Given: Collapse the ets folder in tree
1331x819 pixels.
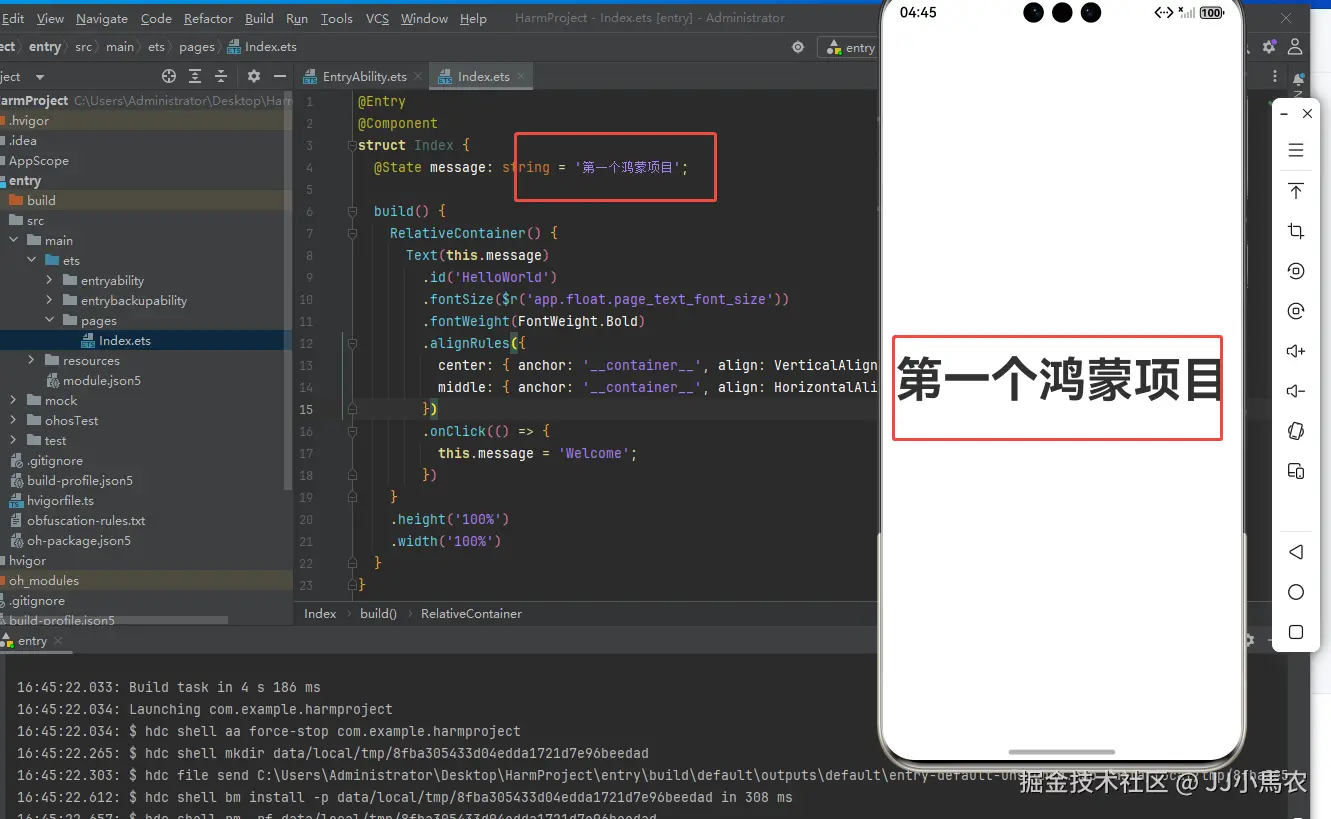Looking at the screenshot, I should click(x=31, y=260).
